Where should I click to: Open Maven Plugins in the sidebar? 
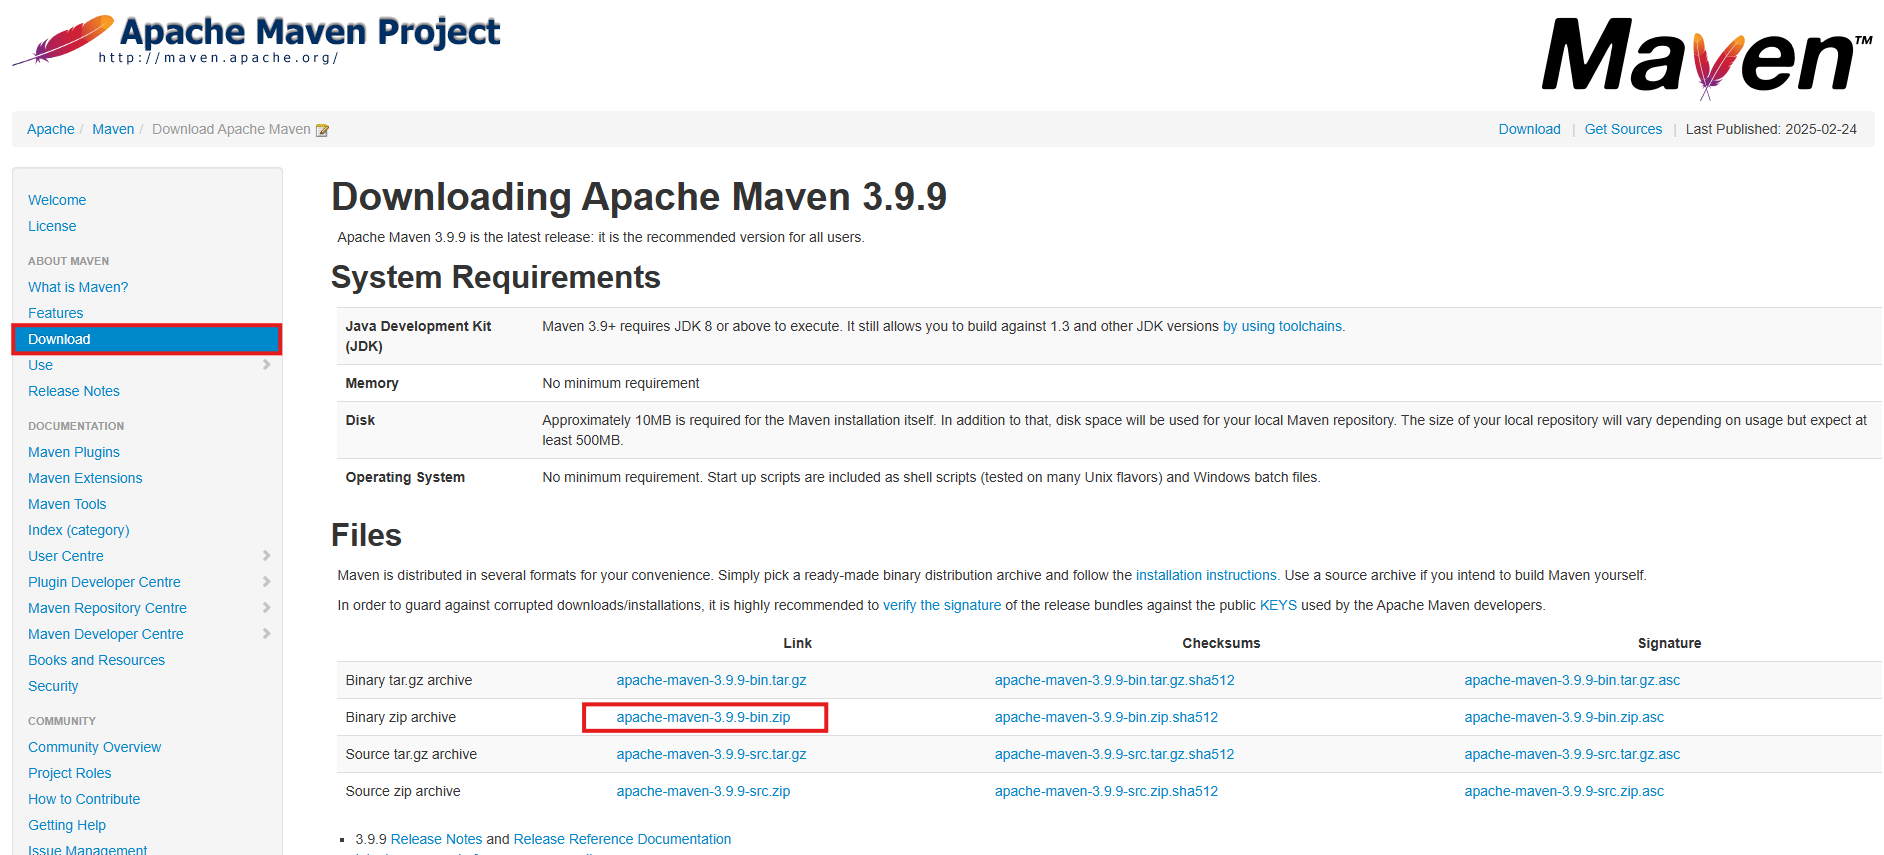click(74, 452)
